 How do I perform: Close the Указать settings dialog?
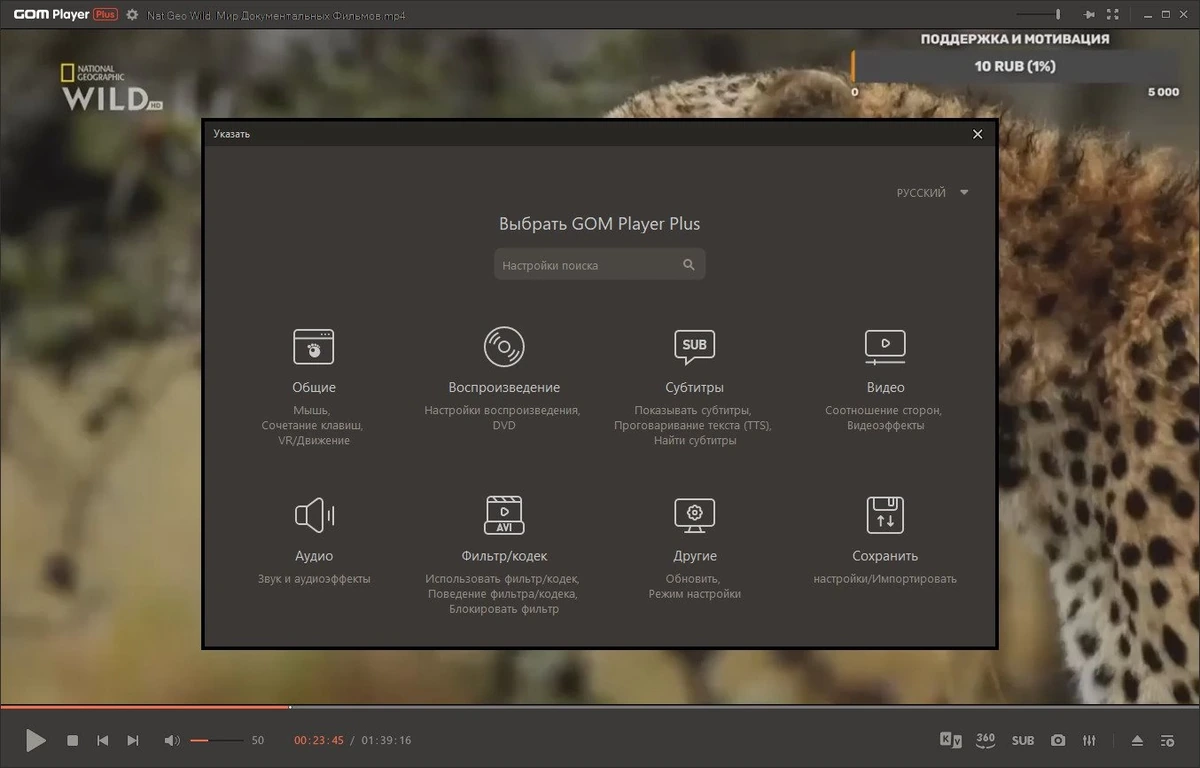pos(978,134)
